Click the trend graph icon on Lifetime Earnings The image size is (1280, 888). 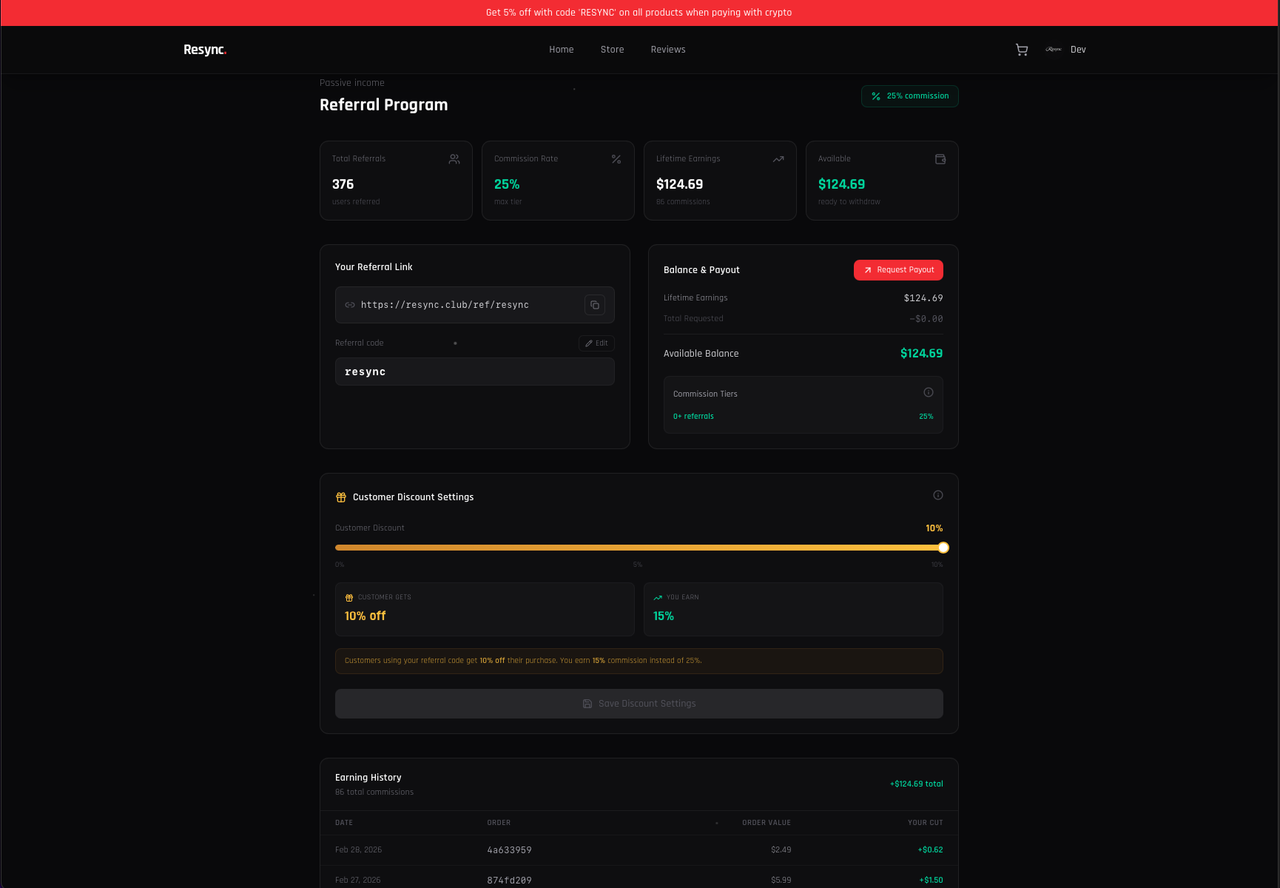pyautogui.click(x=778, y=158)
